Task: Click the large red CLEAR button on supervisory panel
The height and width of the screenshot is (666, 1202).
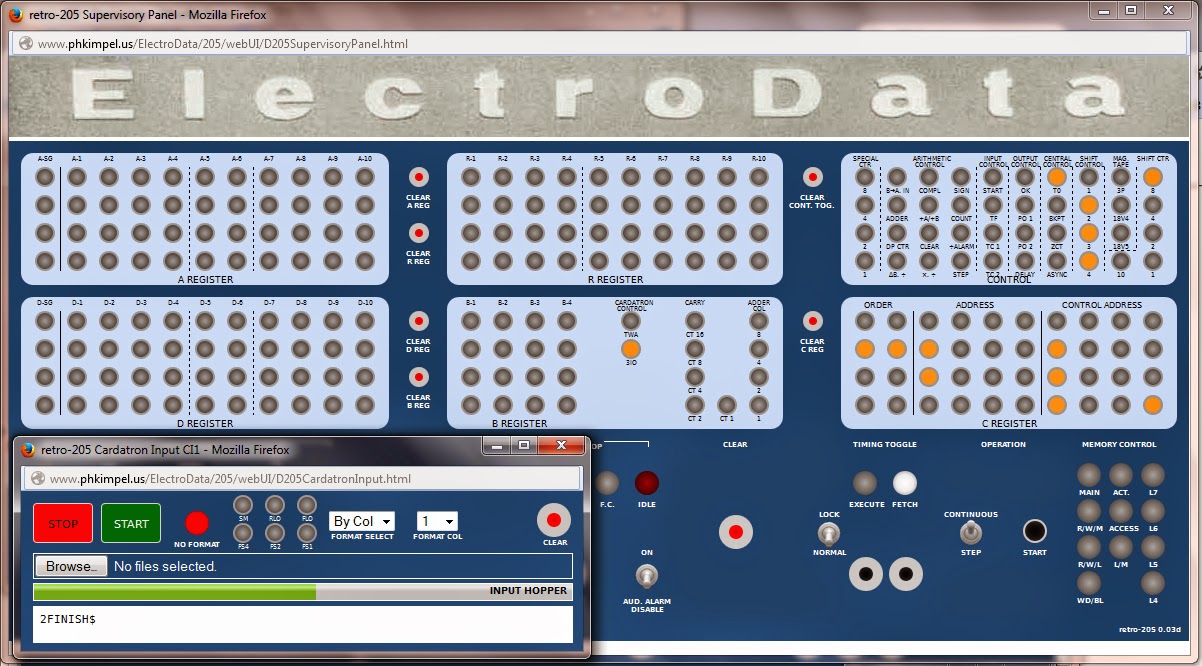Action: (x=736, y=531)
